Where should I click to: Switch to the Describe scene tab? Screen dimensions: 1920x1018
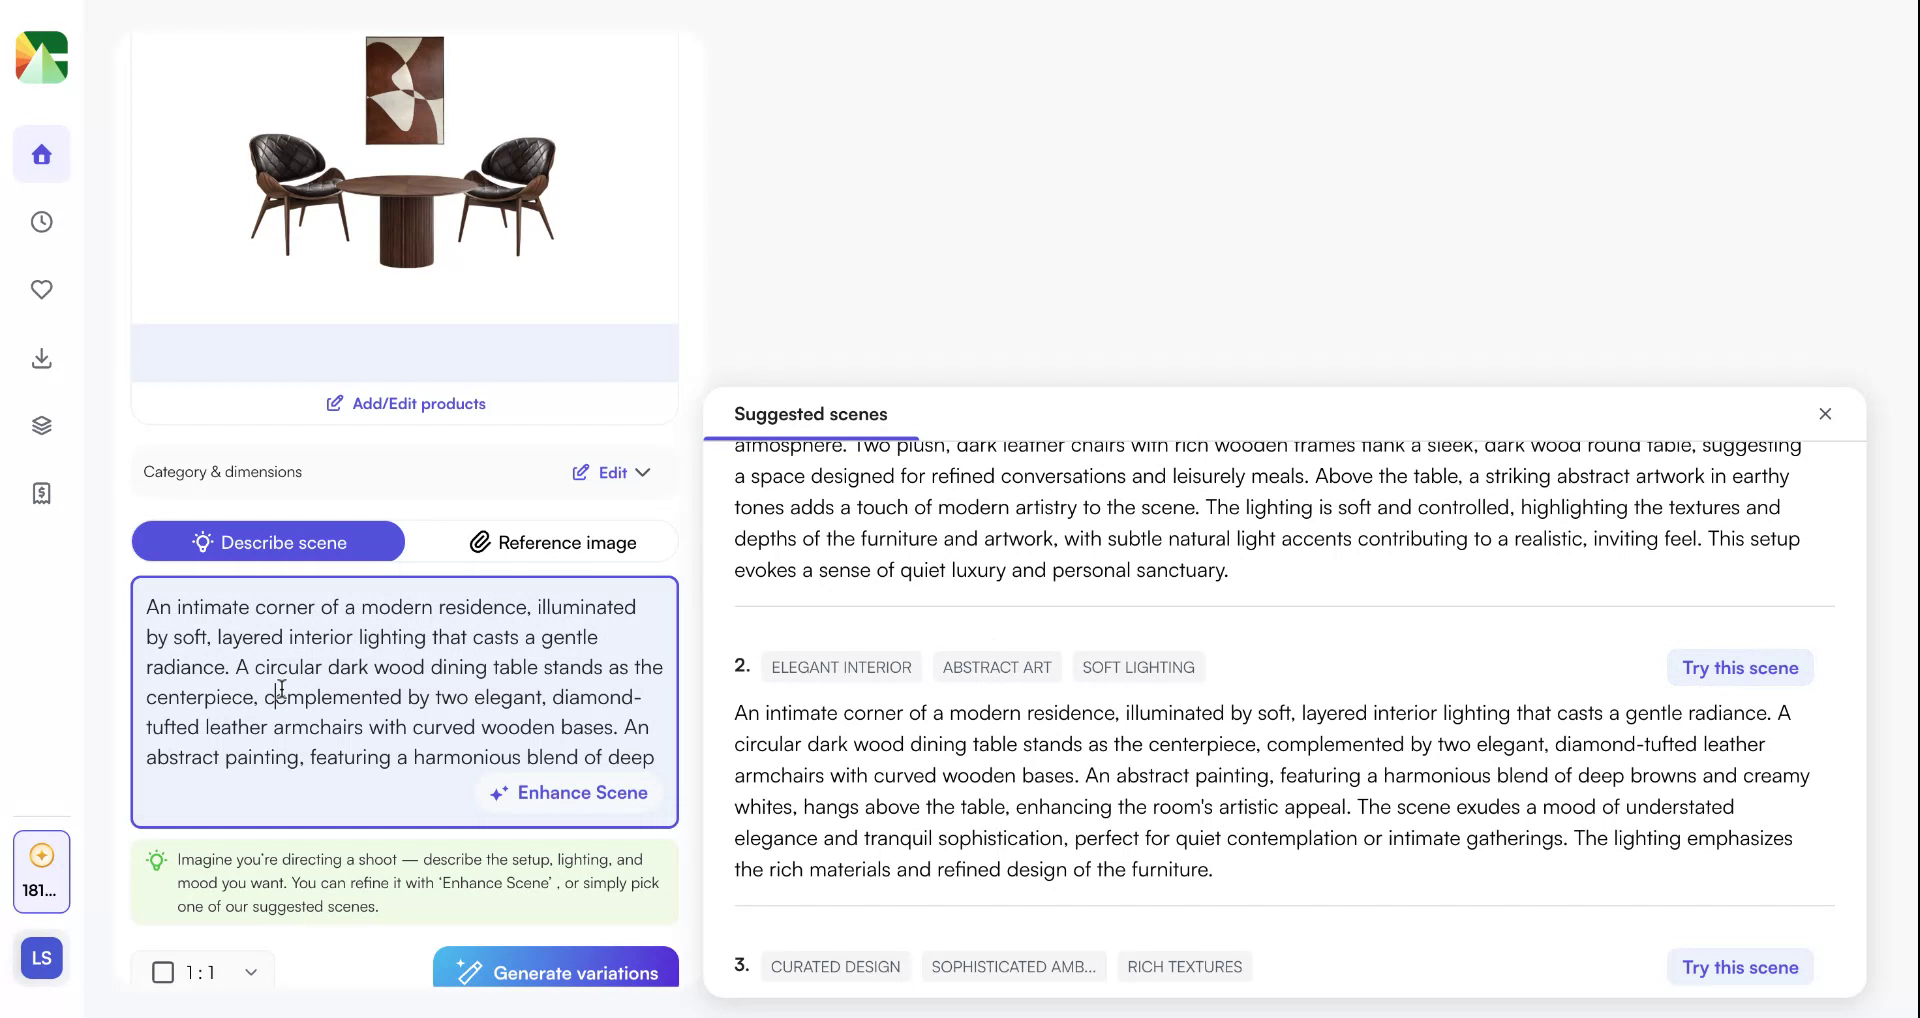coord(268,541)
